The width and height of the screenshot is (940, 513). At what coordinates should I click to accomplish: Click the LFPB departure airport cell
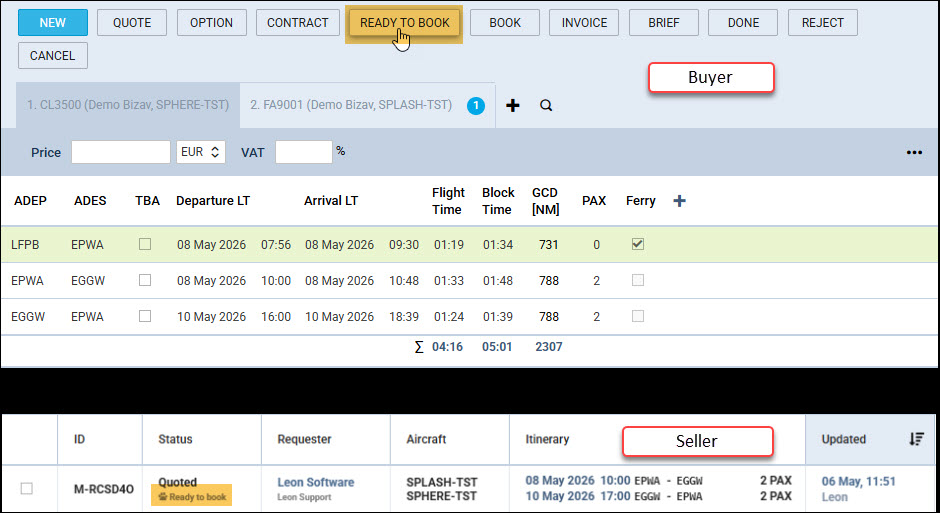[x=25, y=245]
